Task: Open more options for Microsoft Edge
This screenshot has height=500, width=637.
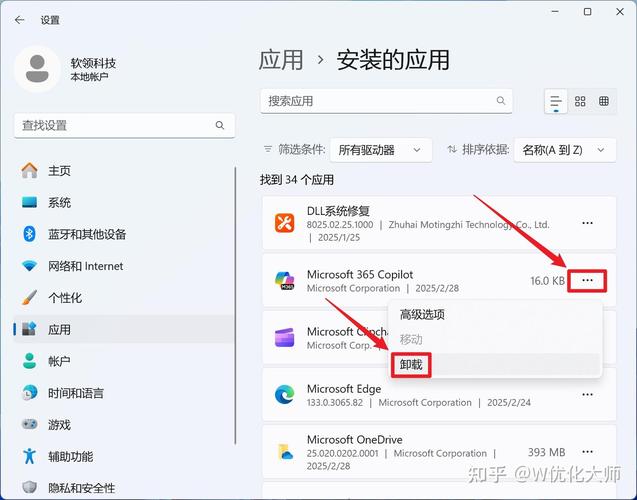Action: coord(587,394)
